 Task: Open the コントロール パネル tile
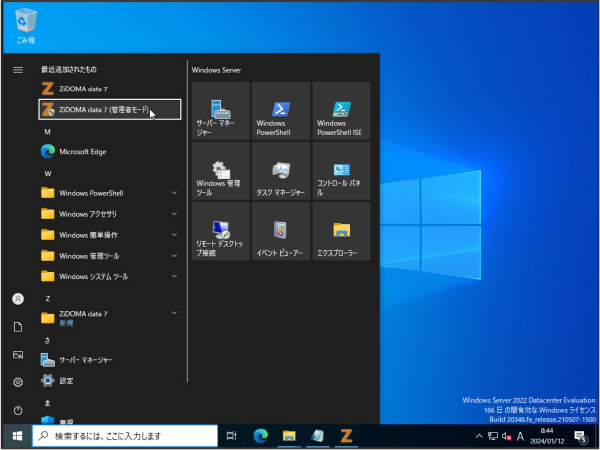click(x=341, y=171)
